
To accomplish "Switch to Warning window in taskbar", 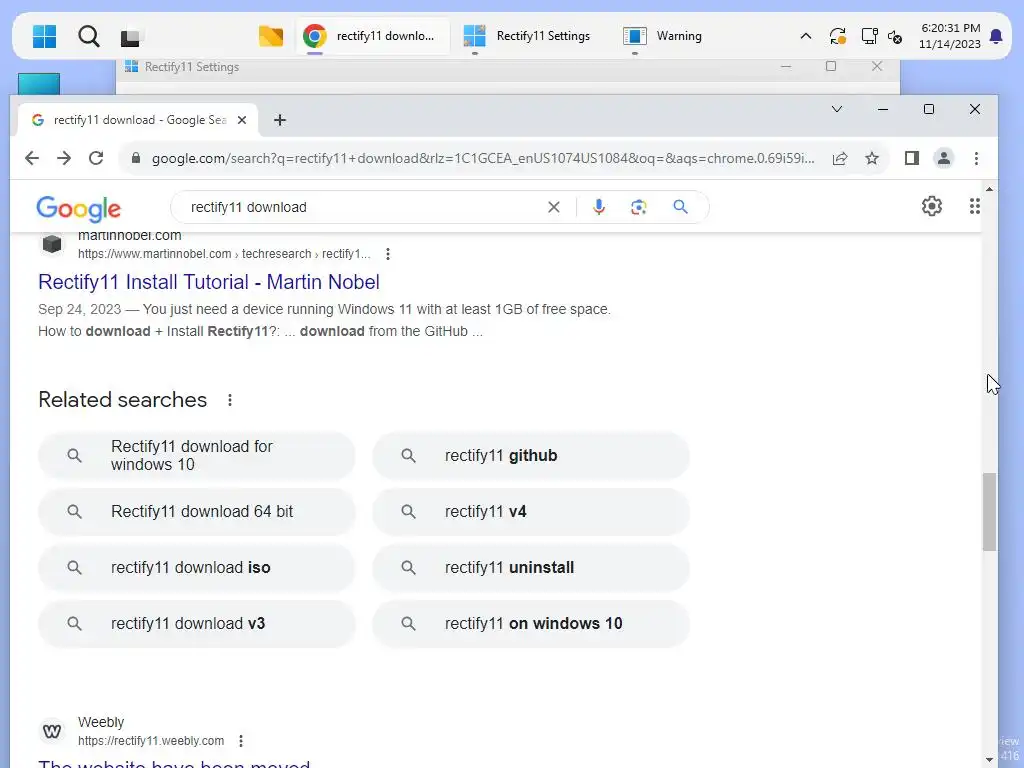I will [664, 36].
